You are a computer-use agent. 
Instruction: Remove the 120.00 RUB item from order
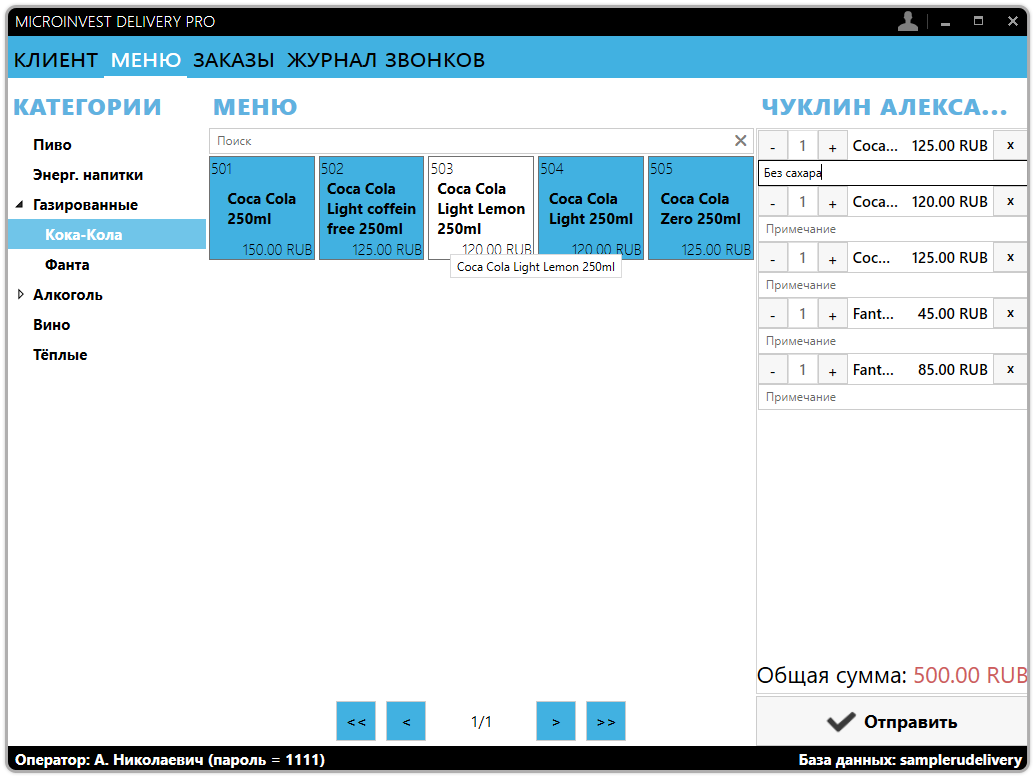[x=1010, y=202]
